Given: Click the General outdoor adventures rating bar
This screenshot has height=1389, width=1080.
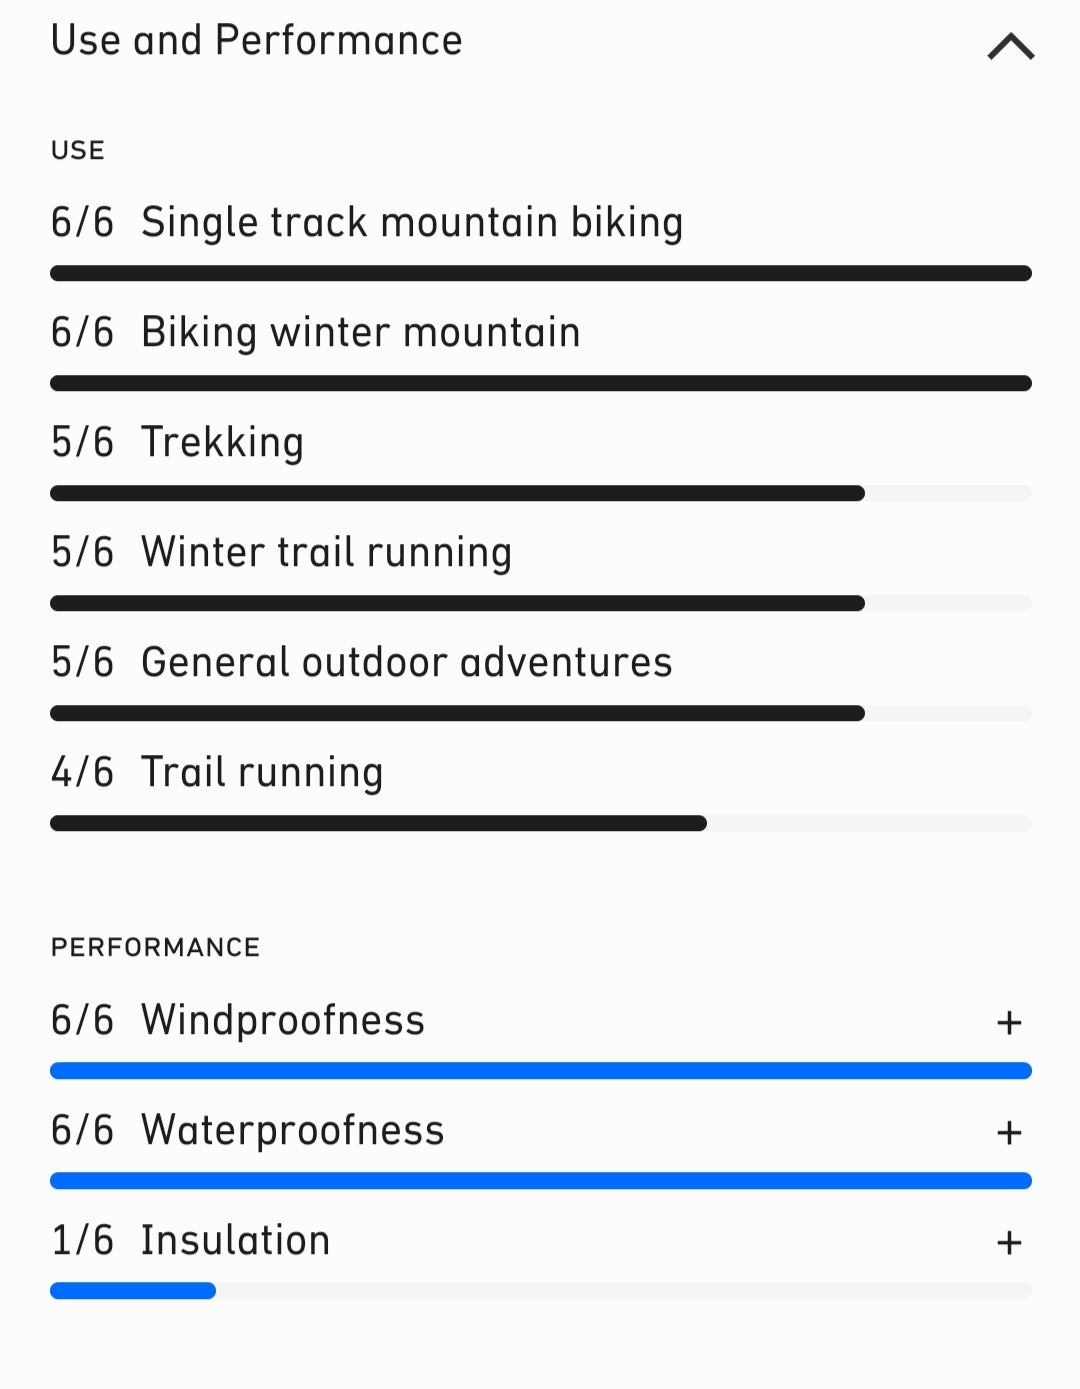Looking at the screenshot, I should click(540, 713).
